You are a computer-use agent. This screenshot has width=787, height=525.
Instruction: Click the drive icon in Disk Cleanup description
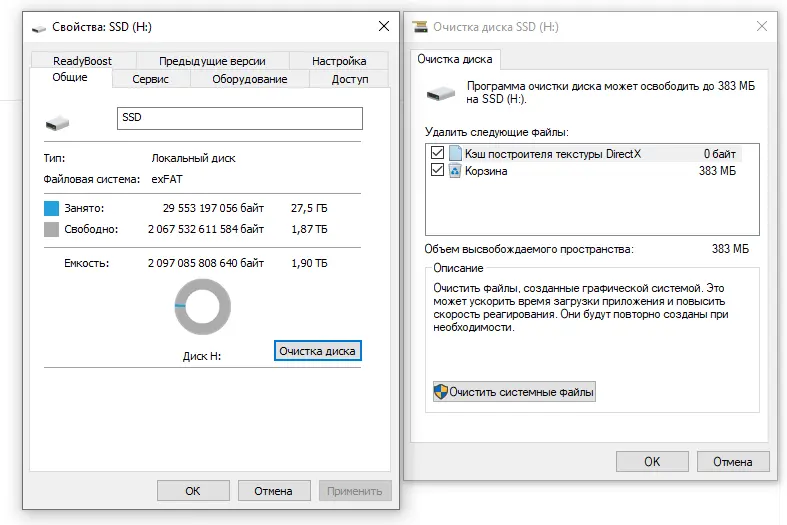tap(441, 93)
